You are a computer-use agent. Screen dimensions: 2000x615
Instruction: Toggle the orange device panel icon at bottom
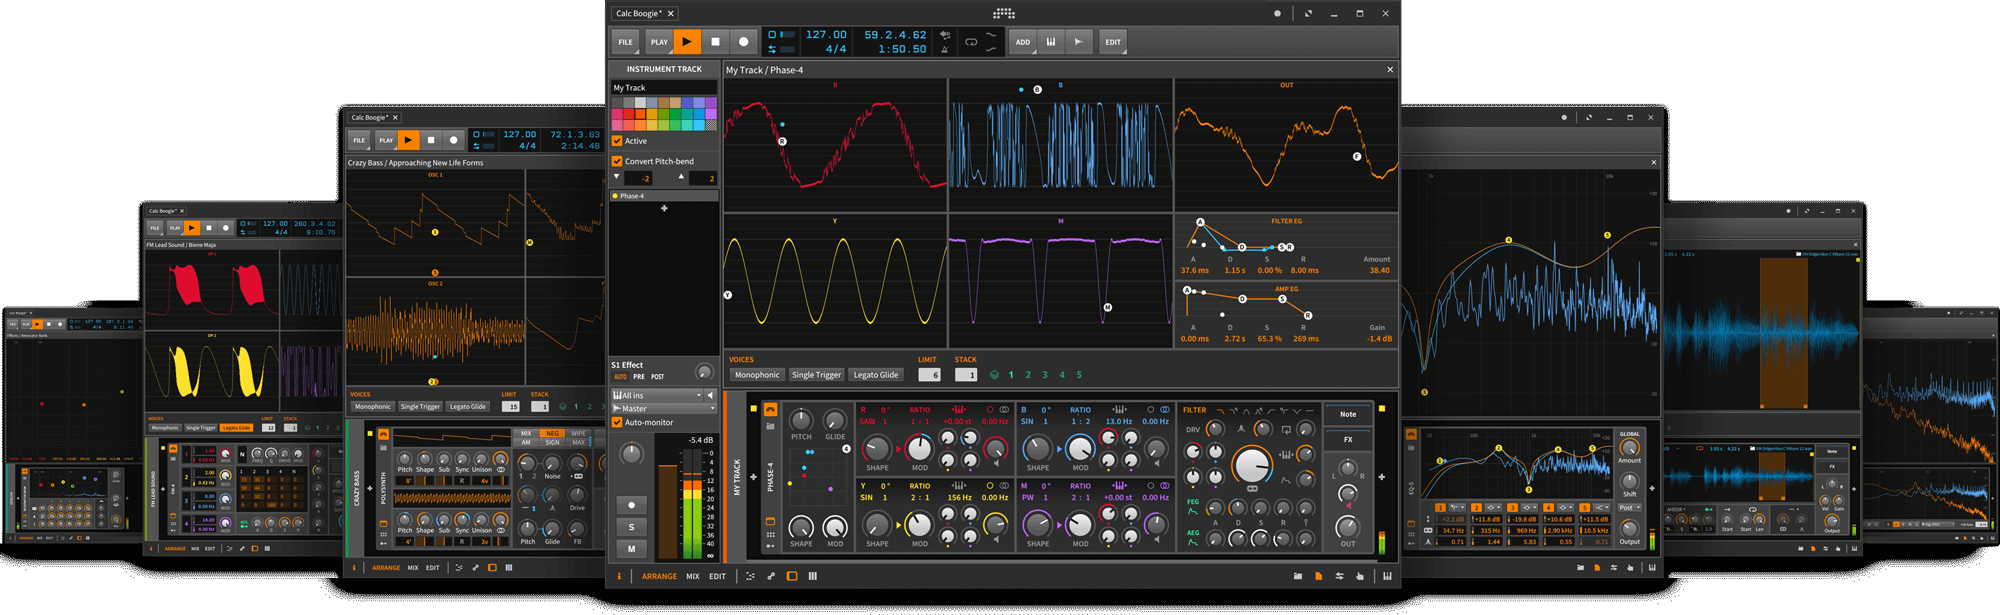pos(792,576)
